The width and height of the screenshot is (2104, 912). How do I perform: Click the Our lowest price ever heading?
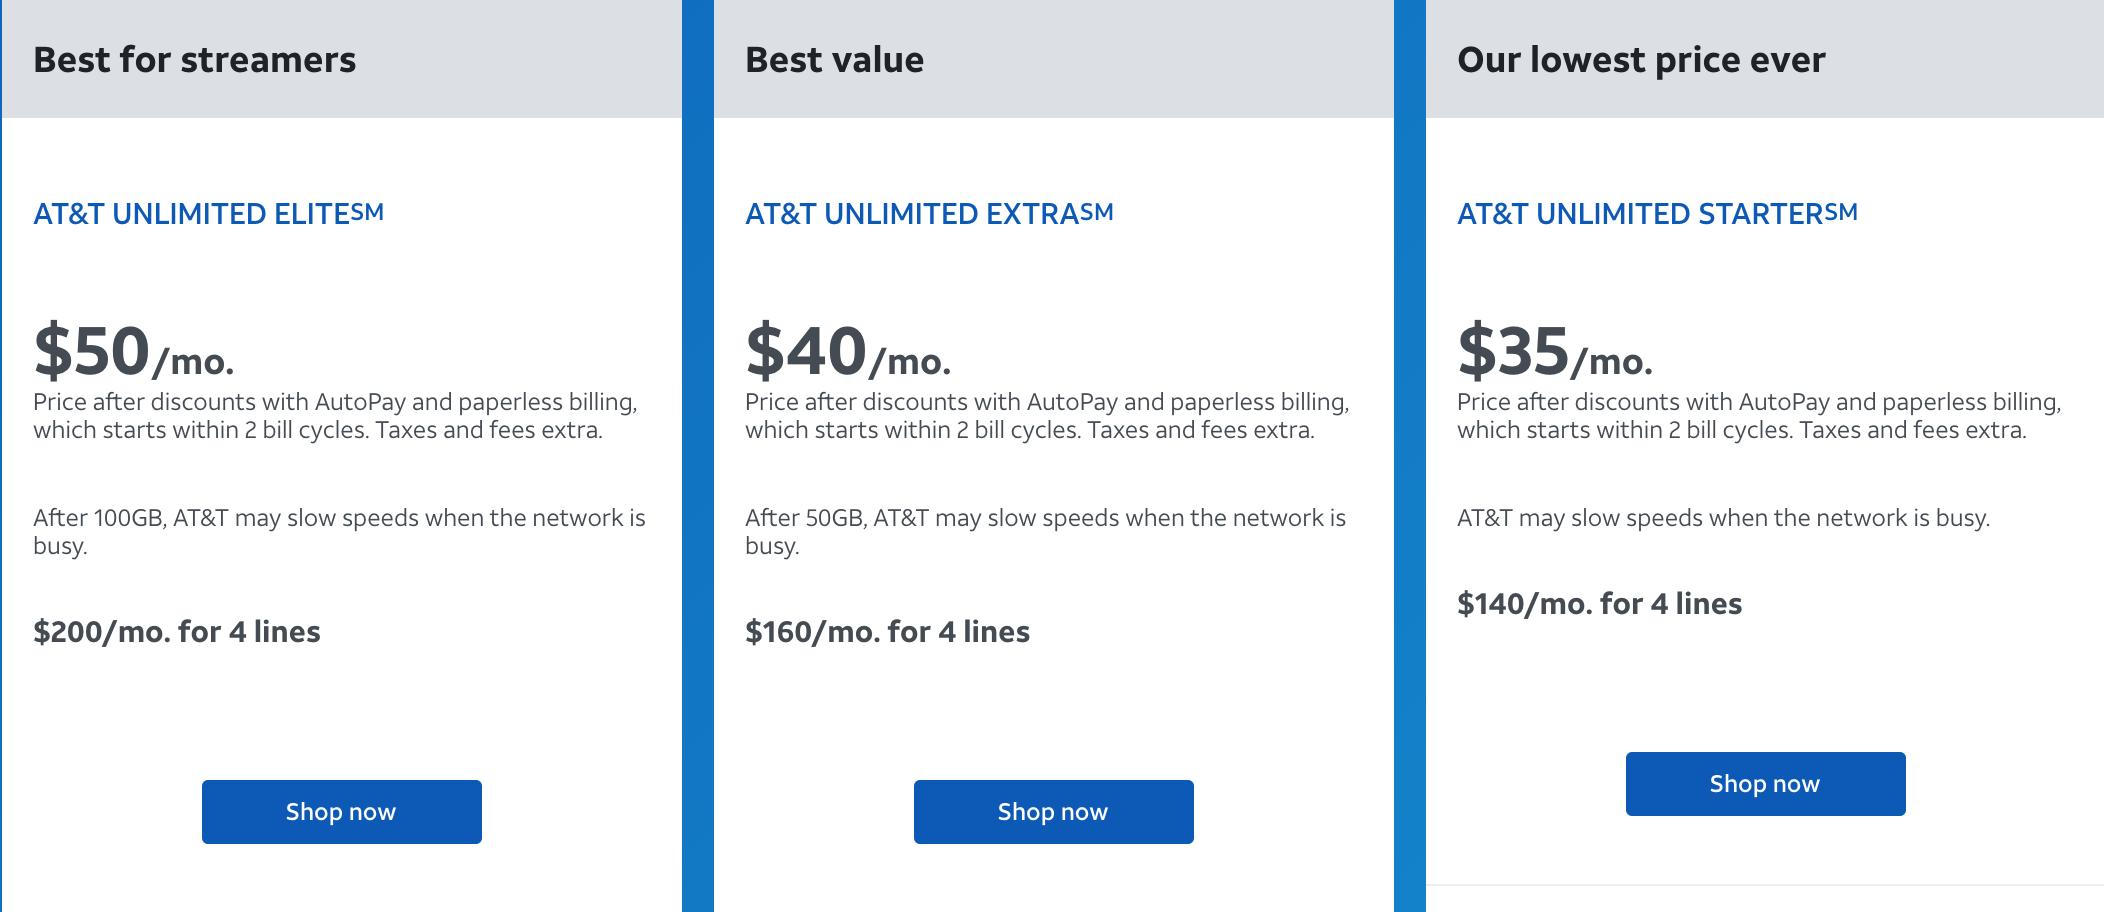point(1640,60)
